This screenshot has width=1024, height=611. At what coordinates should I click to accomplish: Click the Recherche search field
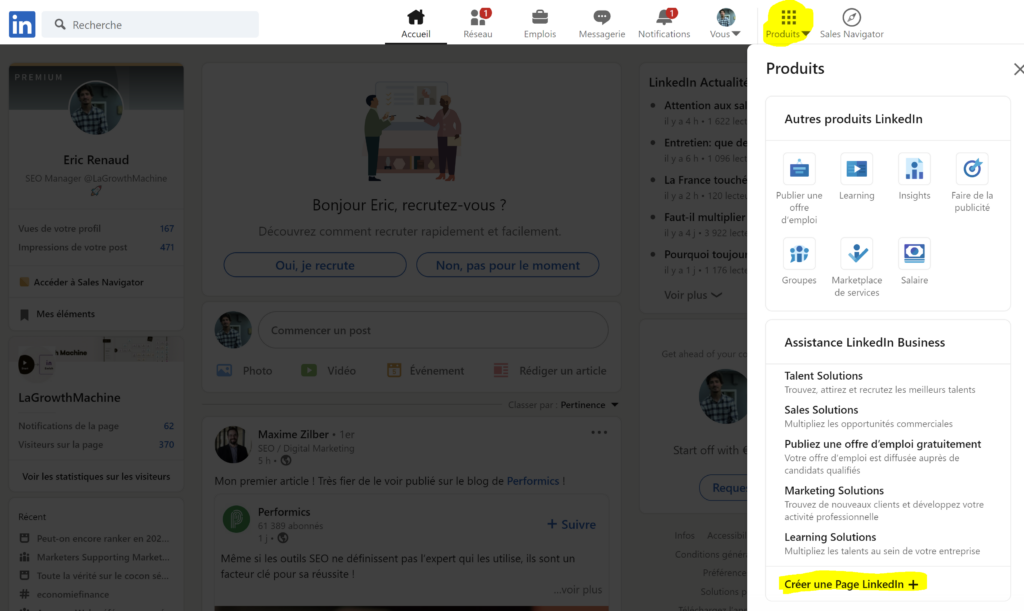160,24
